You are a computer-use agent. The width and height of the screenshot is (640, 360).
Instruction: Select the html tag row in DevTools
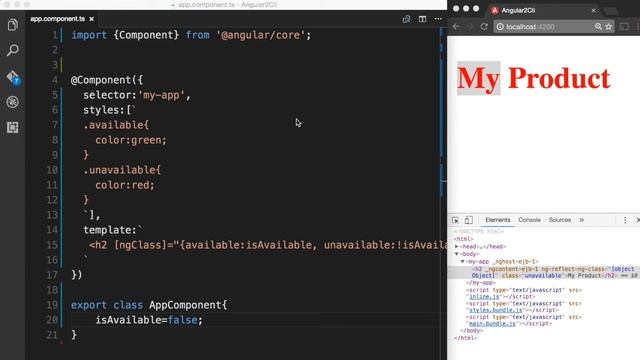[x=464, y=239]
